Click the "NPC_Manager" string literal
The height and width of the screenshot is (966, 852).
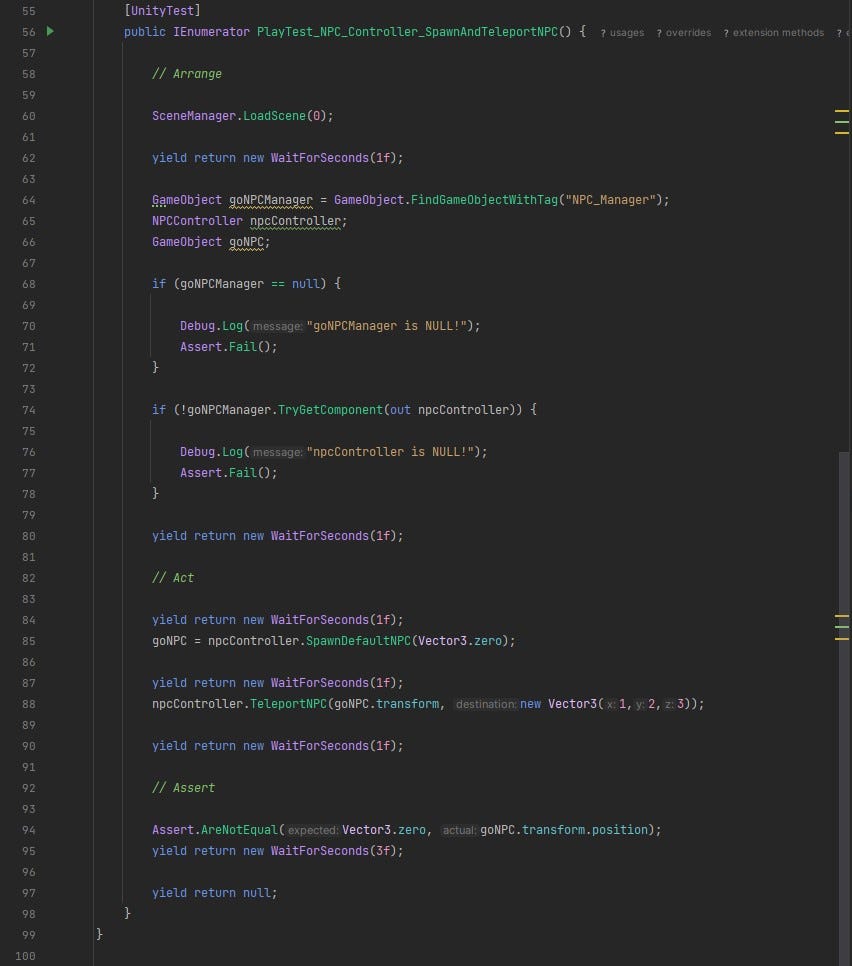pyautogui.click(x=611, y=200)
